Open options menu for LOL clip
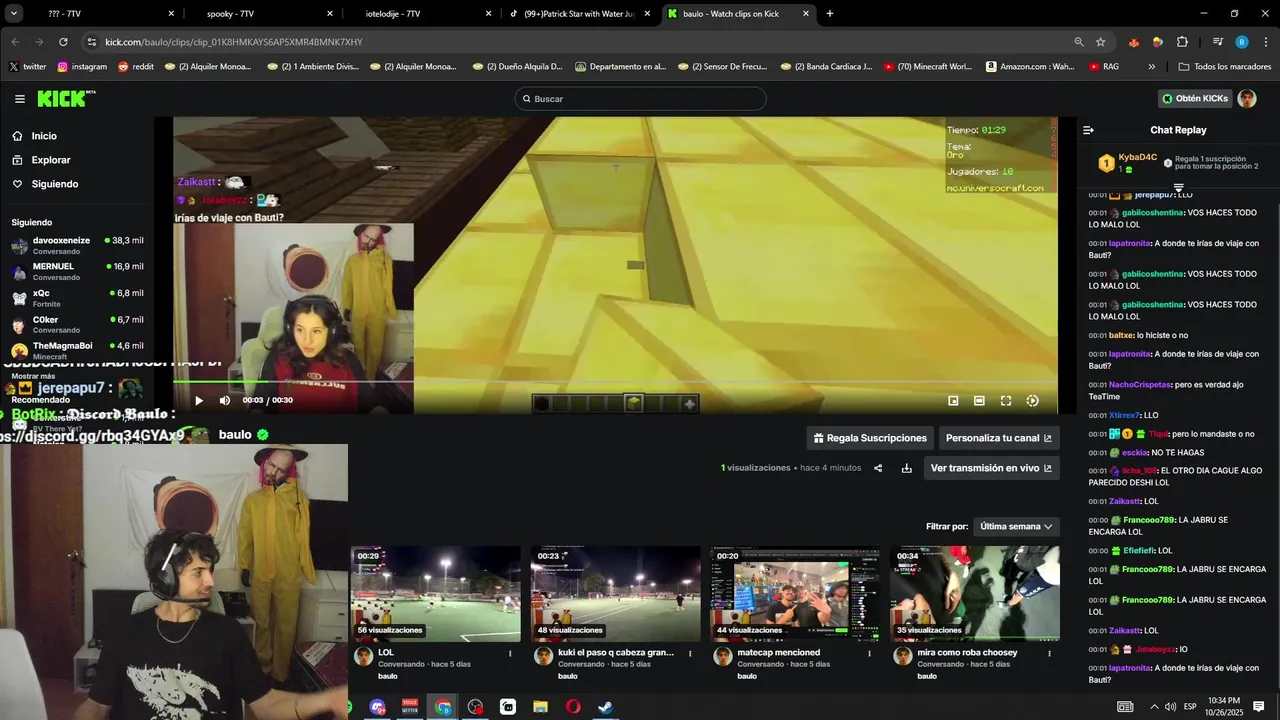This screenshot has height=720, width=1280. (x=510, y=653)
